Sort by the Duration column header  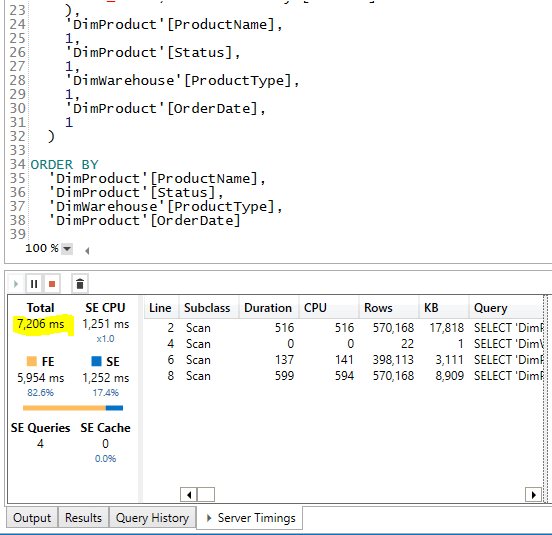269,308
